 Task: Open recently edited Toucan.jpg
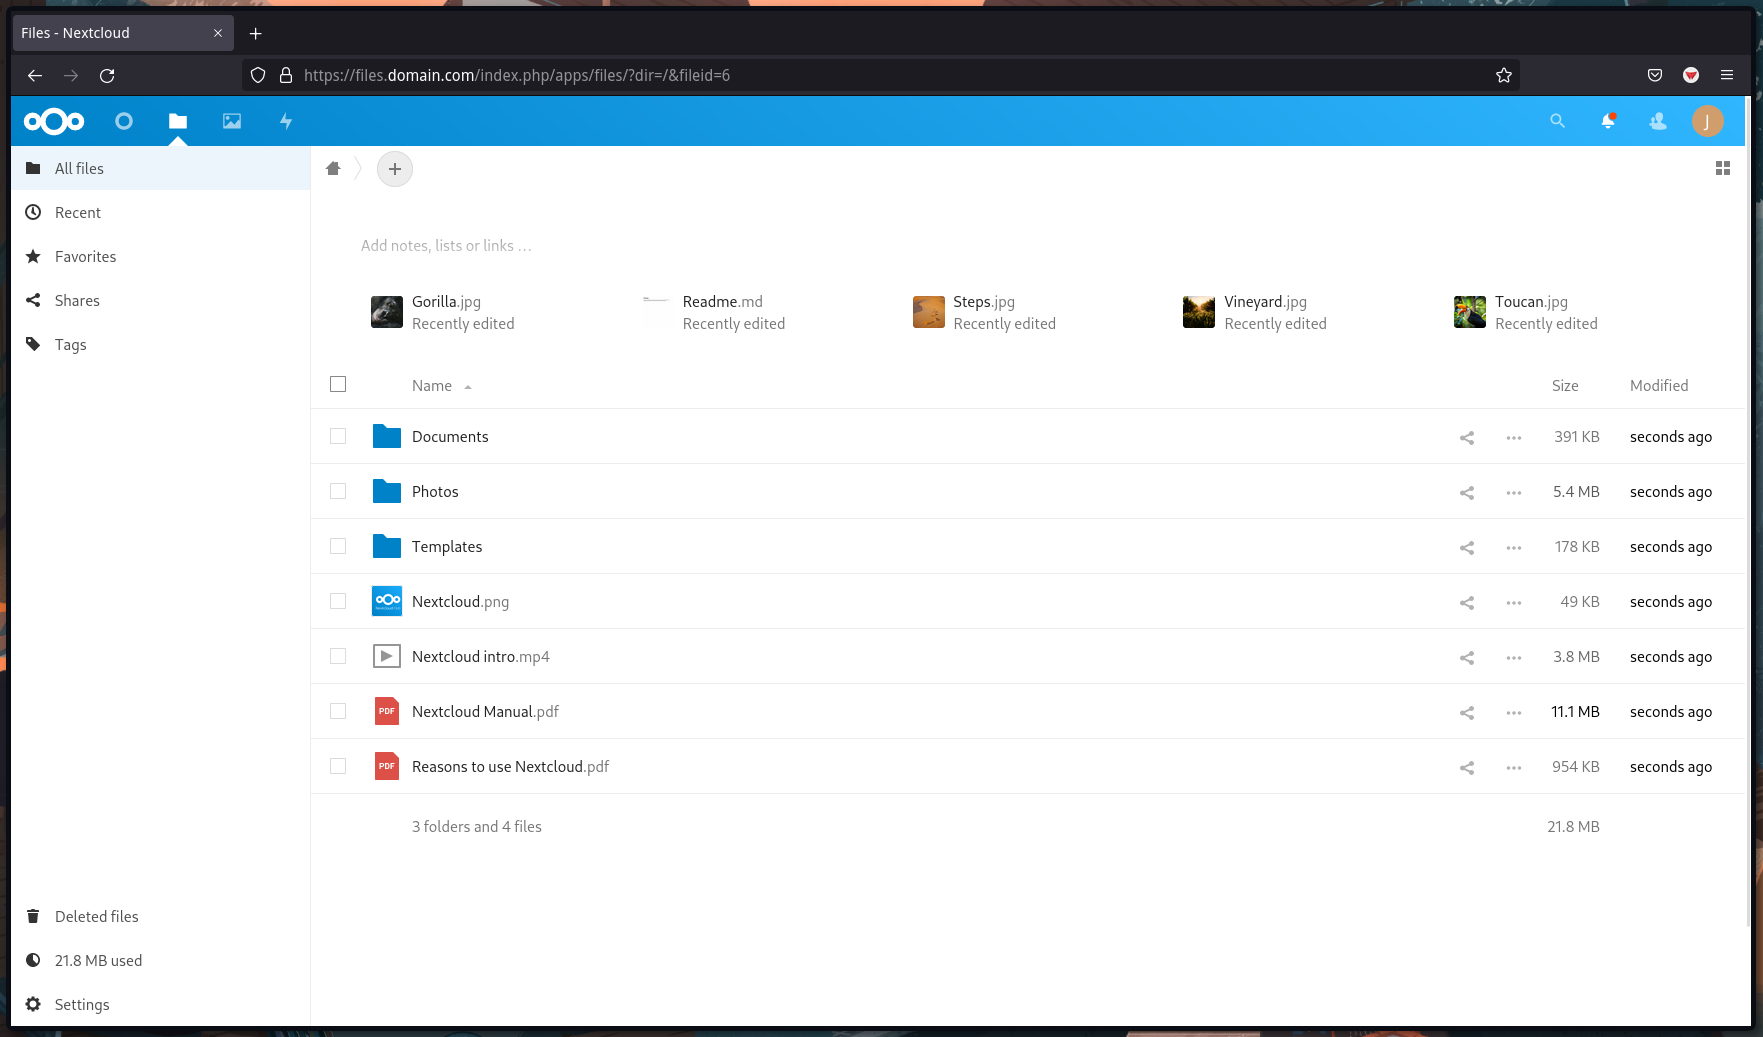(x=1526, y=312)
